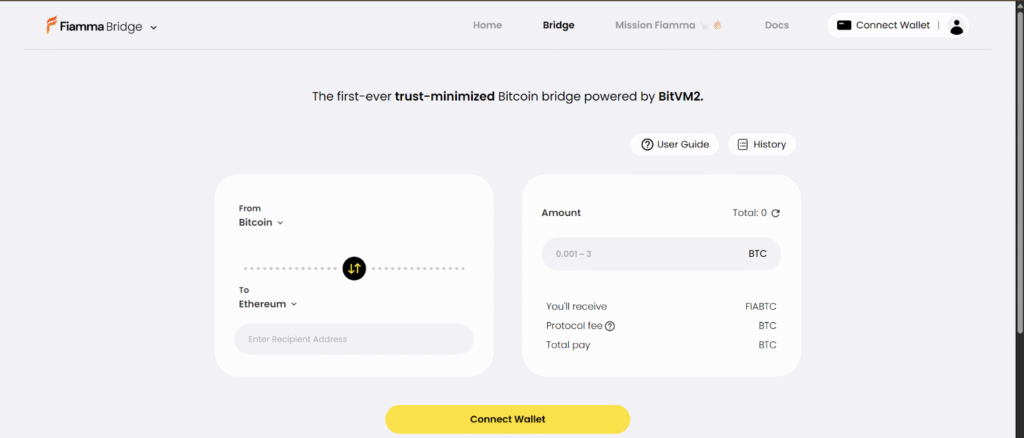The image size is (1024, 438).
Task: Click the Fiamma Bridge flame logo
Action: (x=52, y=25)
